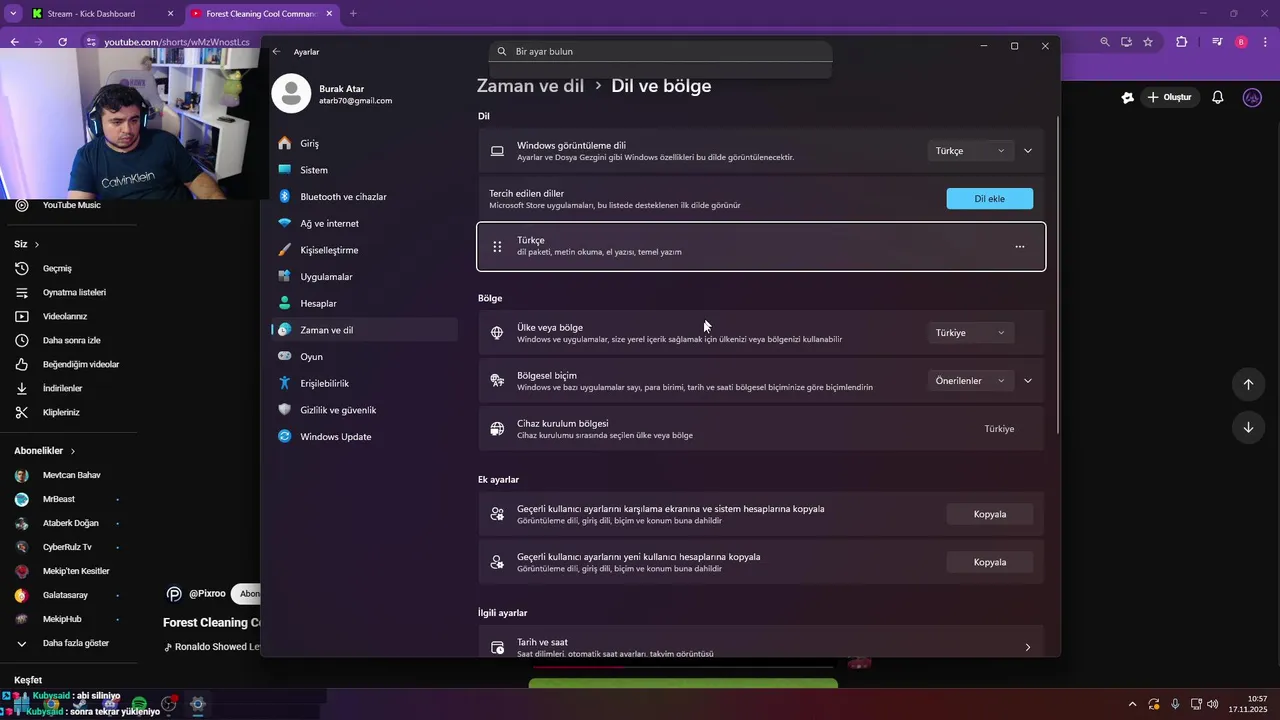Screen dimensions: 1280x720
Task: Select Oyun in Settings sidebar
Action: [x=364, y=357]
